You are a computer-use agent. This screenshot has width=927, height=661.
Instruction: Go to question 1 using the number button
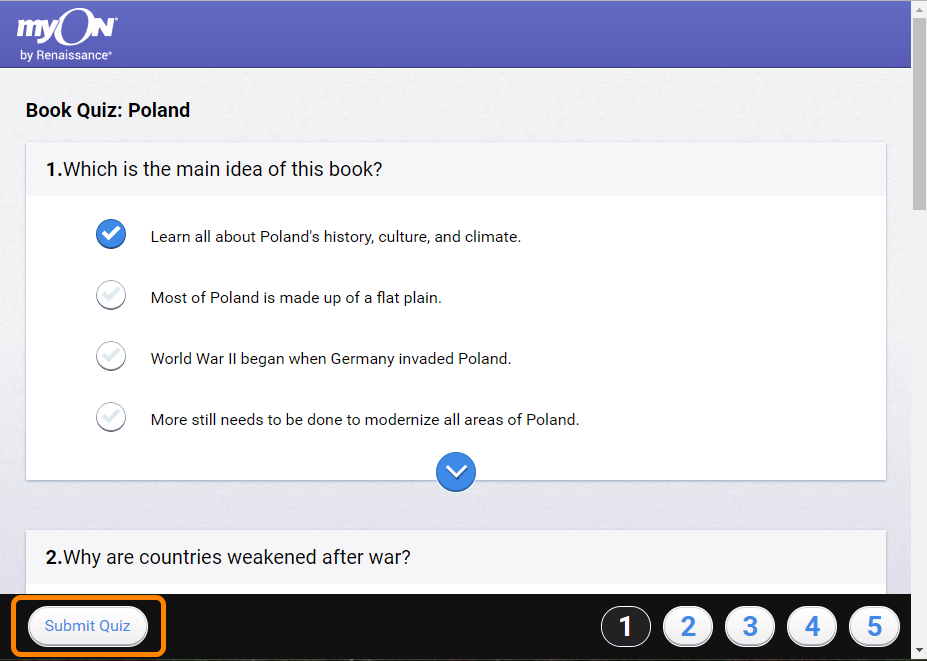(x=626, y=627)
